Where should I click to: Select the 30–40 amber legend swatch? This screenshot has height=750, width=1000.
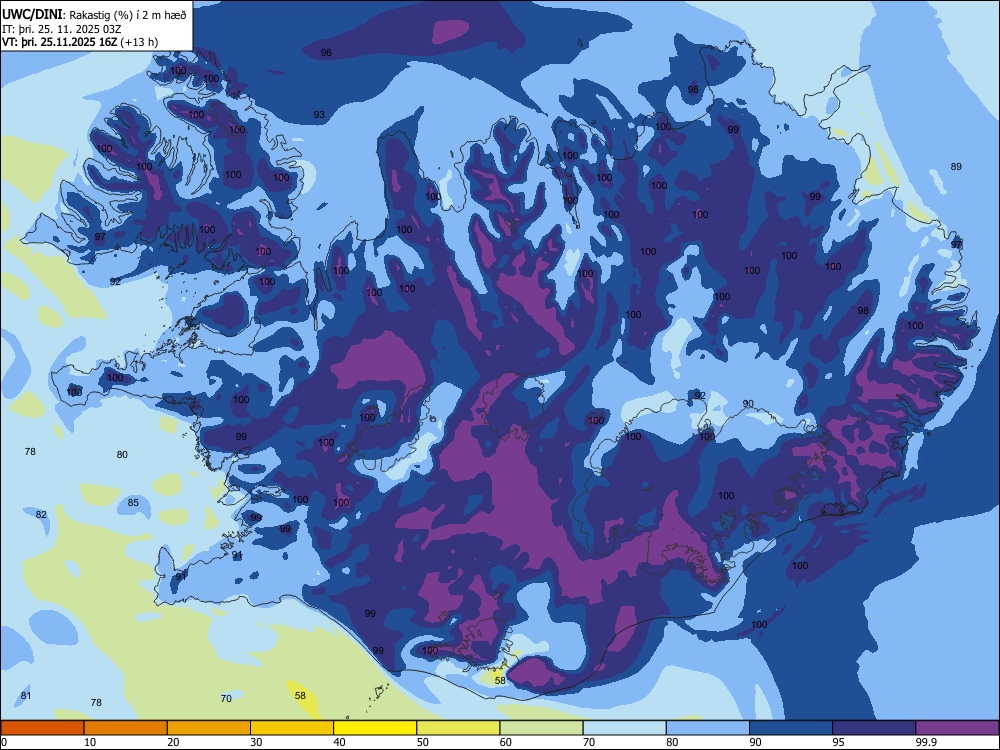tap(292, 728)
